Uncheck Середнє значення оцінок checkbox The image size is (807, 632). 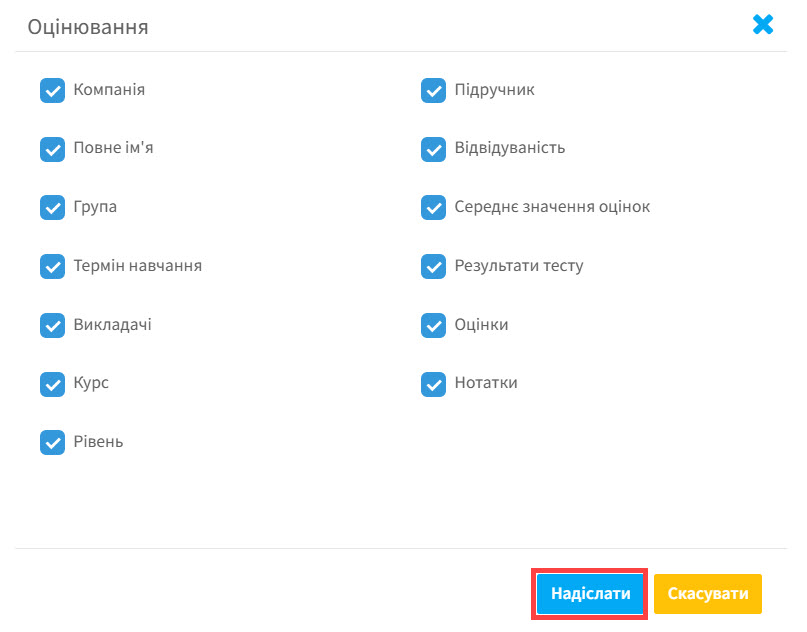433,208
